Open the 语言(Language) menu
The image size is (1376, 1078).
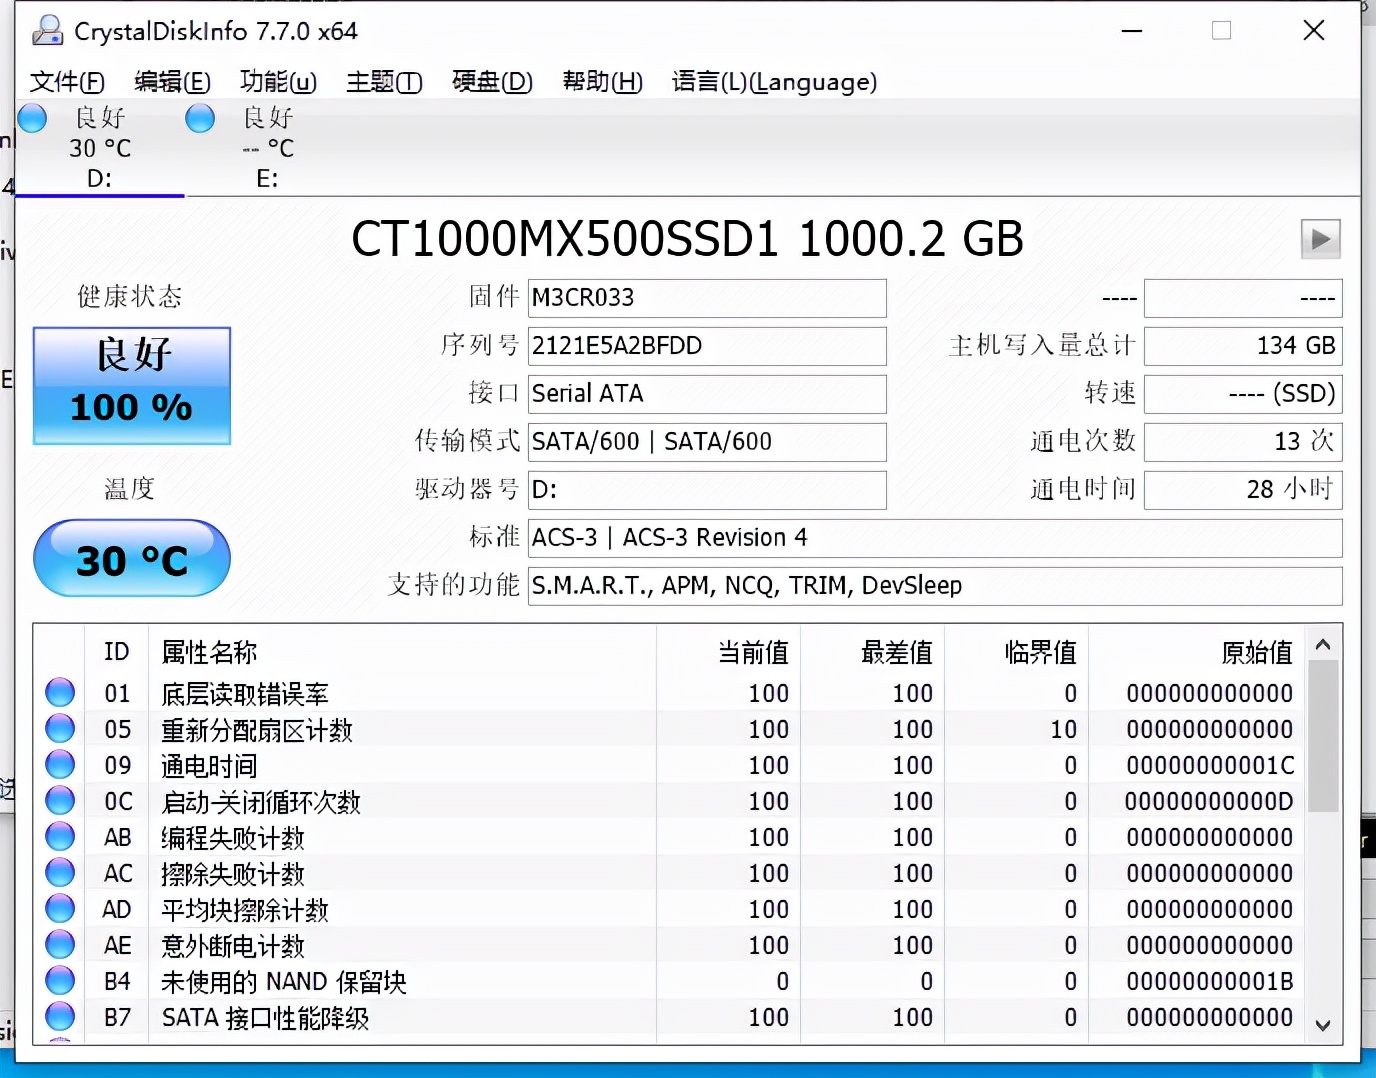[774, 82]
